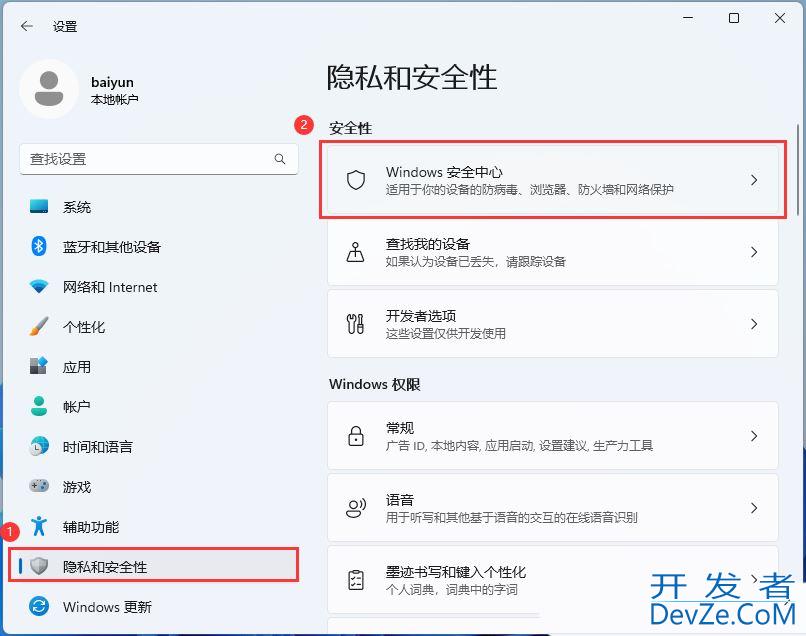Expand 常规 chevron arrow
The width and height of the screenshot is (806, 636).
tap(754, 436)
